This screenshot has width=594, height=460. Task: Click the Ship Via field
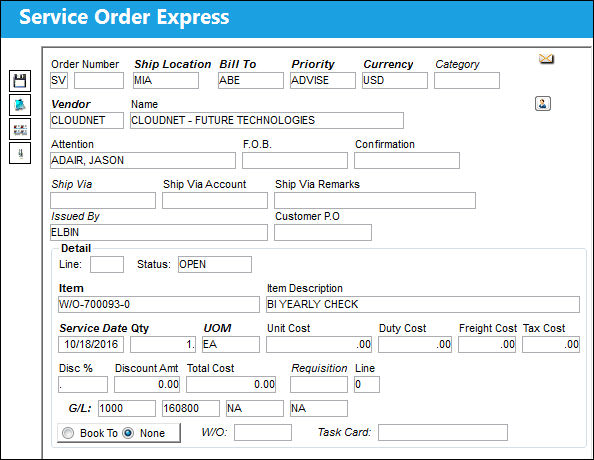[103, 200]
